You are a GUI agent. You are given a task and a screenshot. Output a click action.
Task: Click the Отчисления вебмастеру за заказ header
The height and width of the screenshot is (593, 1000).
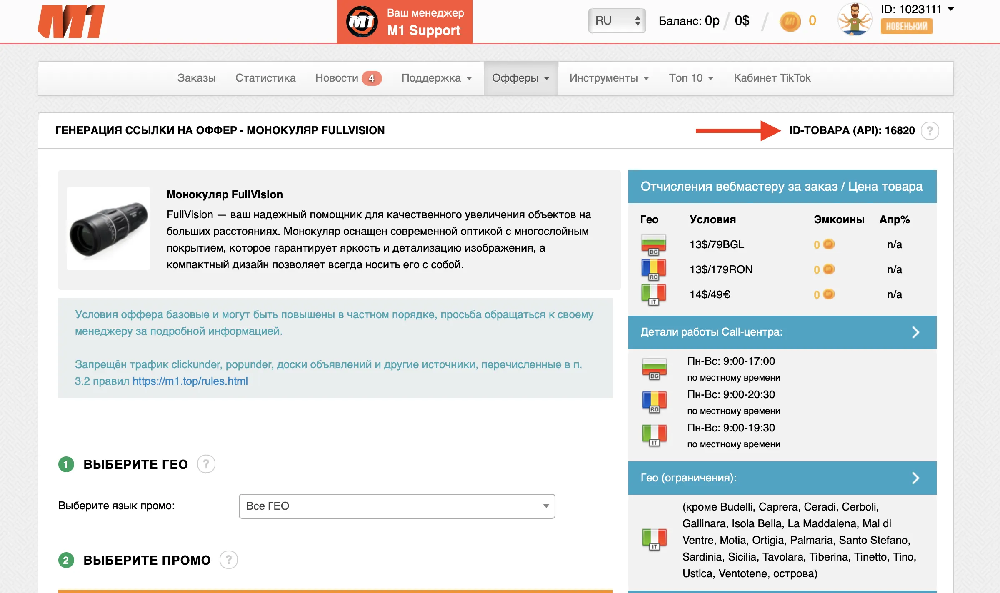782,186
